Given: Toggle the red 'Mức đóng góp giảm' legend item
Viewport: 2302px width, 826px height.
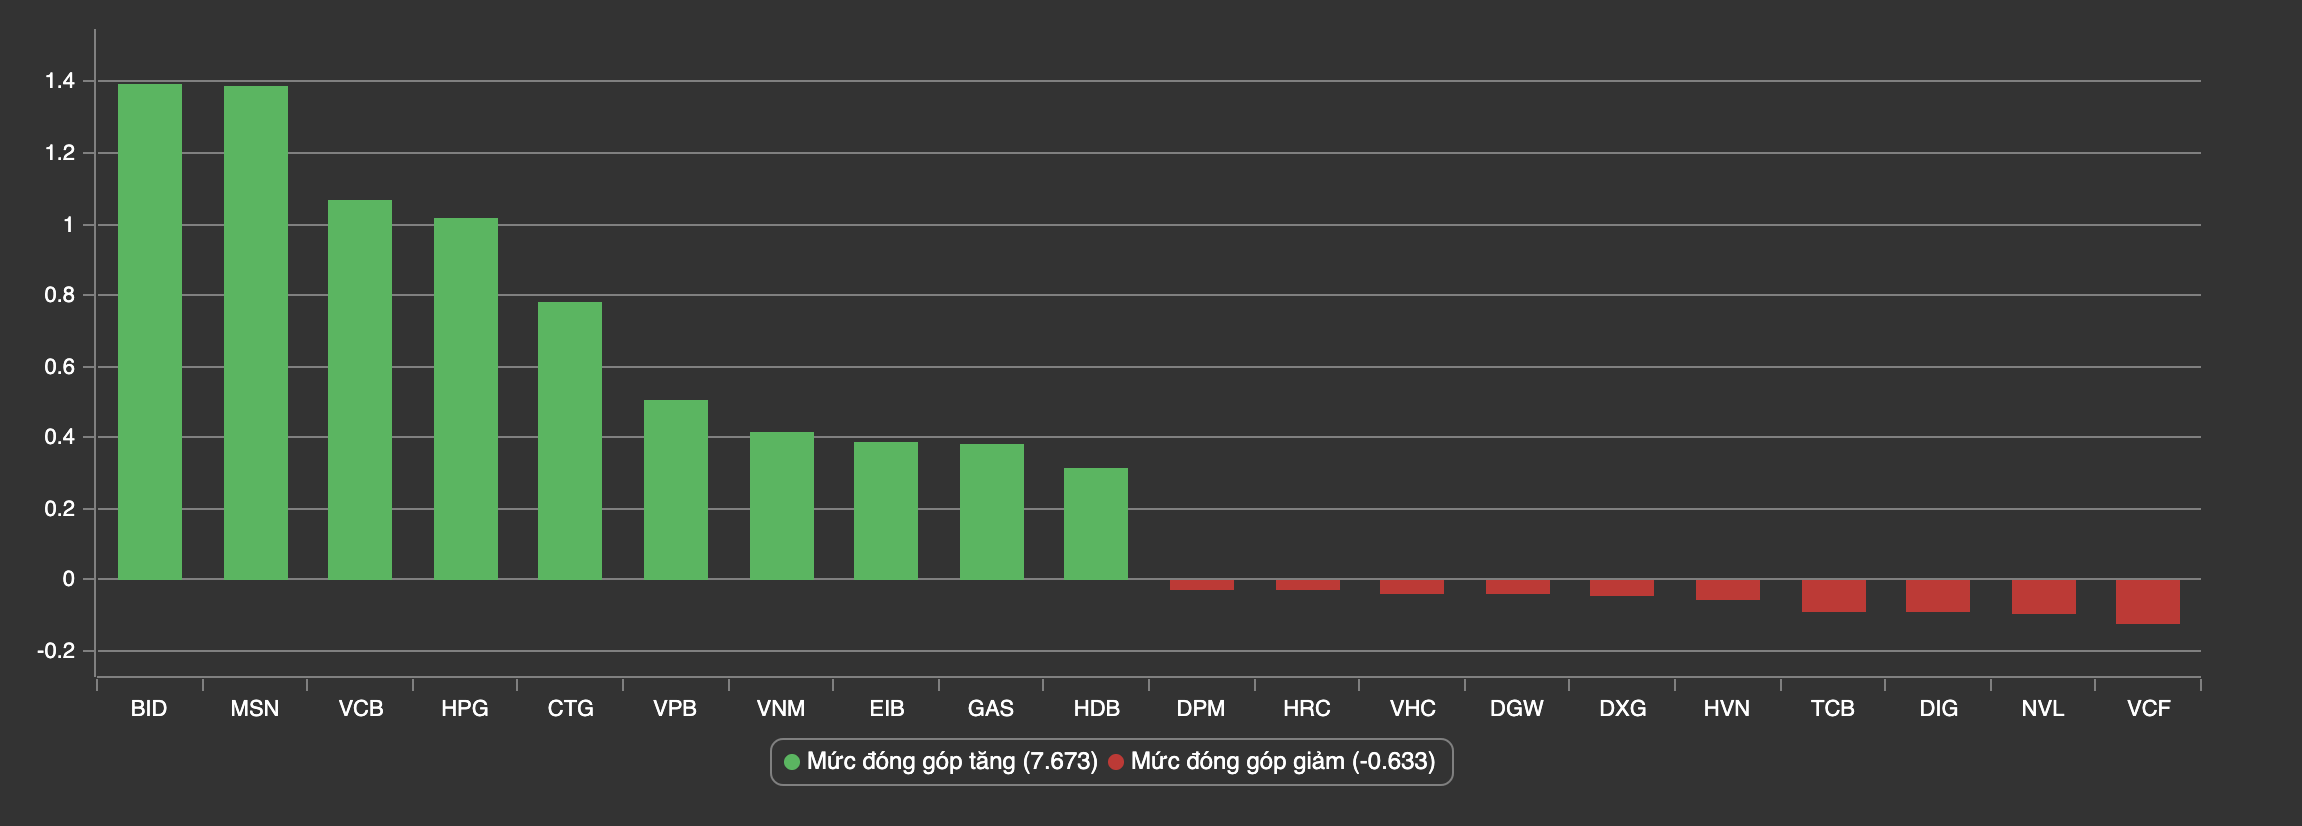Looking at the screenshot, I should [x=1271, y=762].
